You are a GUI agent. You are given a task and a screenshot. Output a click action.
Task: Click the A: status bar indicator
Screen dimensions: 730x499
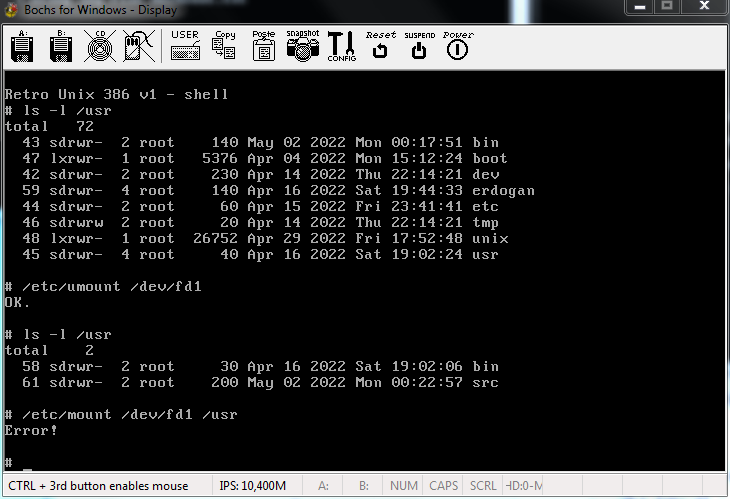pos(323,486)
